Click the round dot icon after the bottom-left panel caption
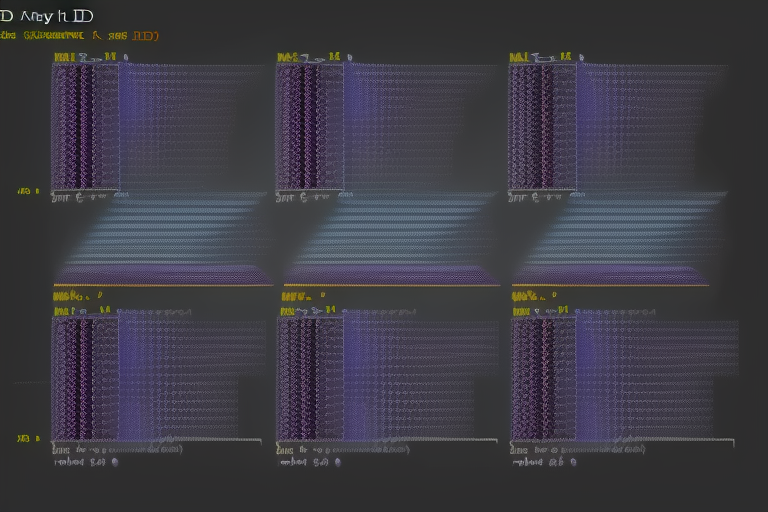The image size is (768, 512). click(x=114, y=463)
